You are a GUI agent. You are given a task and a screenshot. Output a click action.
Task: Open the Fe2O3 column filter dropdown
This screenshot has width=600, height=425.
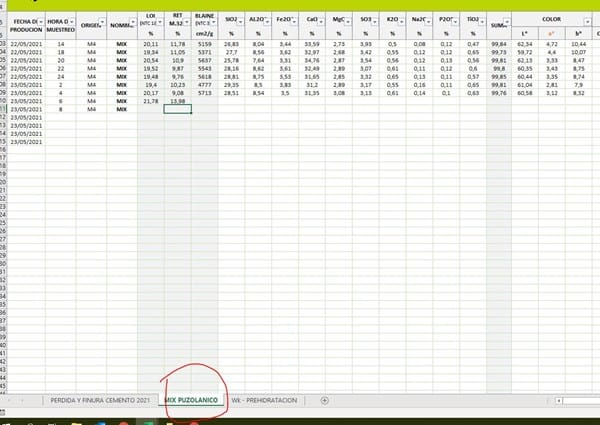(296, 19)
